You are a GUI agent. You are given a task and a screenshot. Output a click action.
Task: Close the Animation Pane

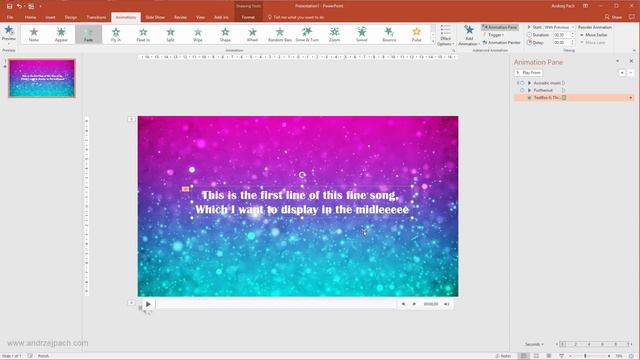pyautogui.click(x=631, y=61)
